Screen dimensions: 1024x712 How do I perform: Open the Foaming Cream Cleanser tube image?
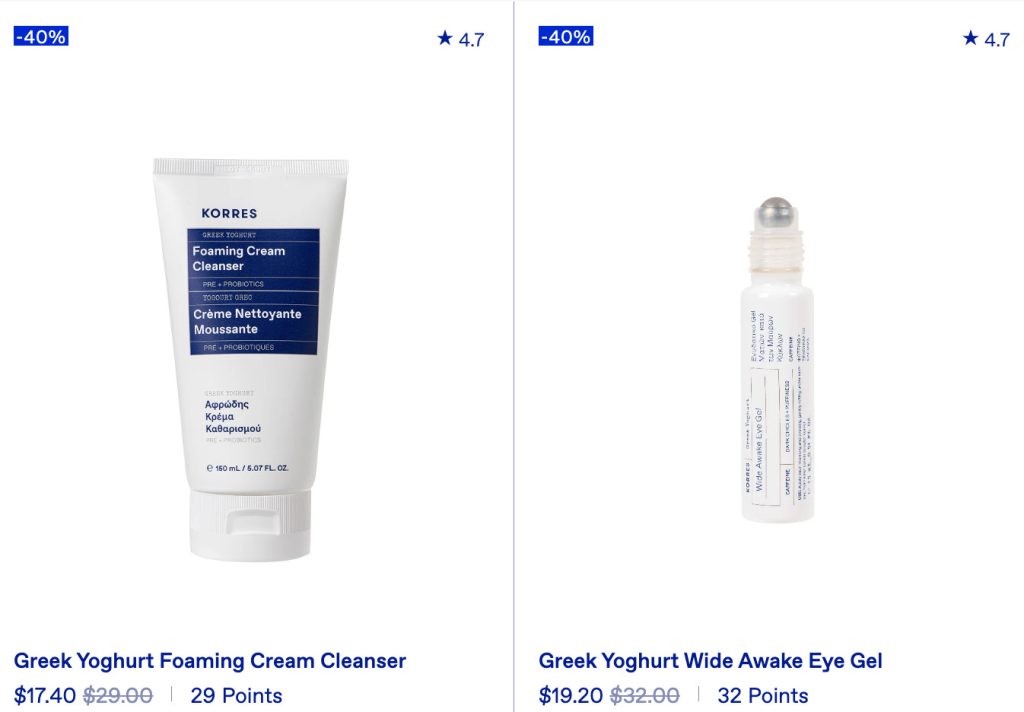tap(251, 359)
